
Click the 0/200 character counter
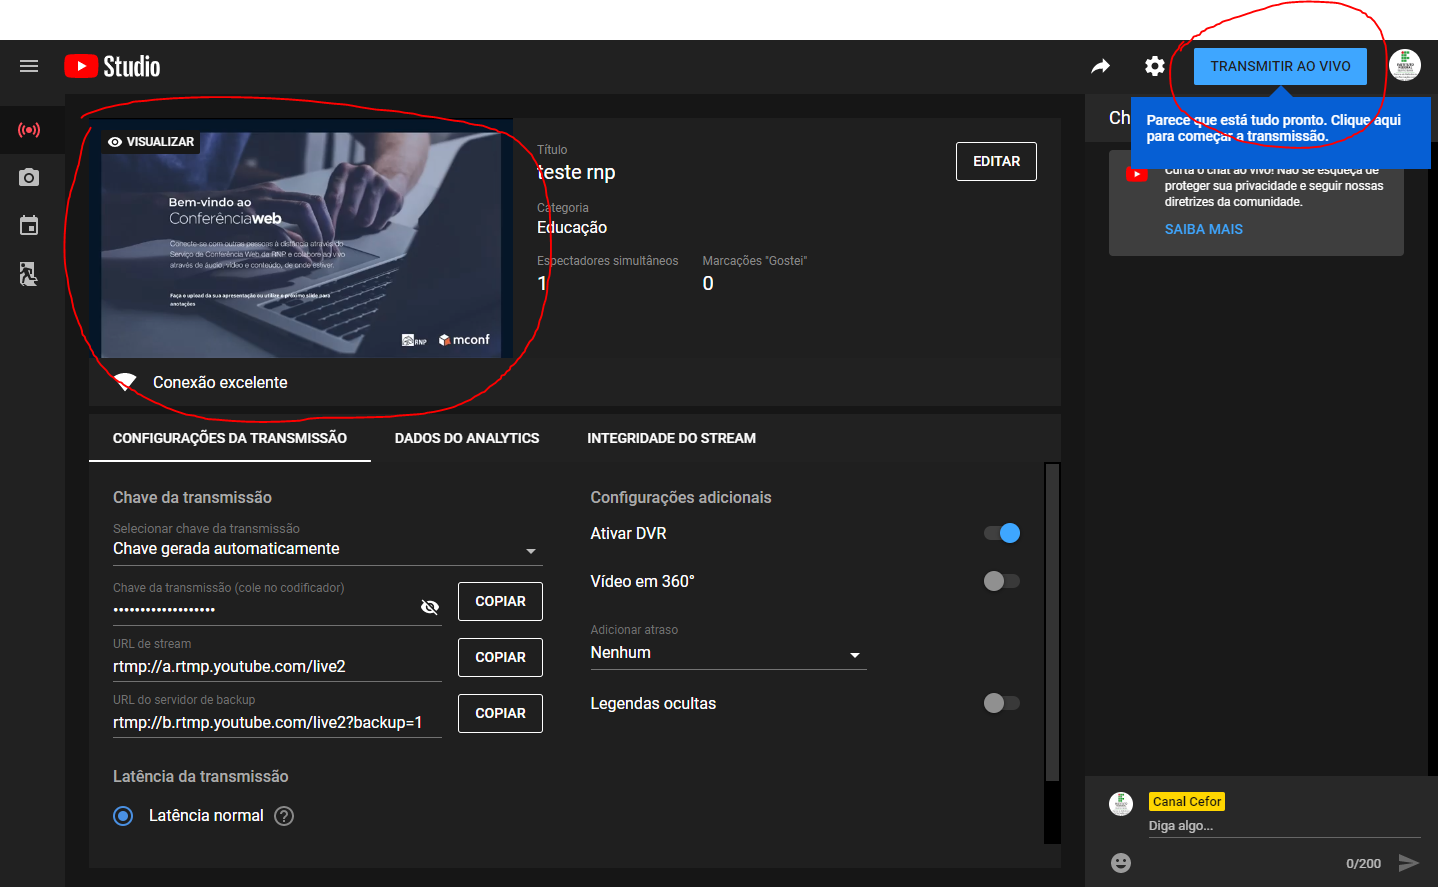point(1363,864)
